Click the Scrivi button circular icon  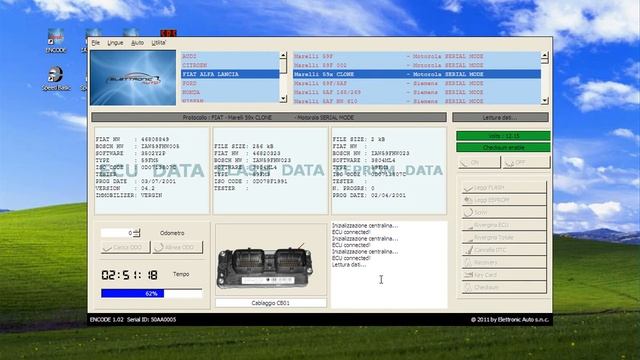click(x=468, y=212)
